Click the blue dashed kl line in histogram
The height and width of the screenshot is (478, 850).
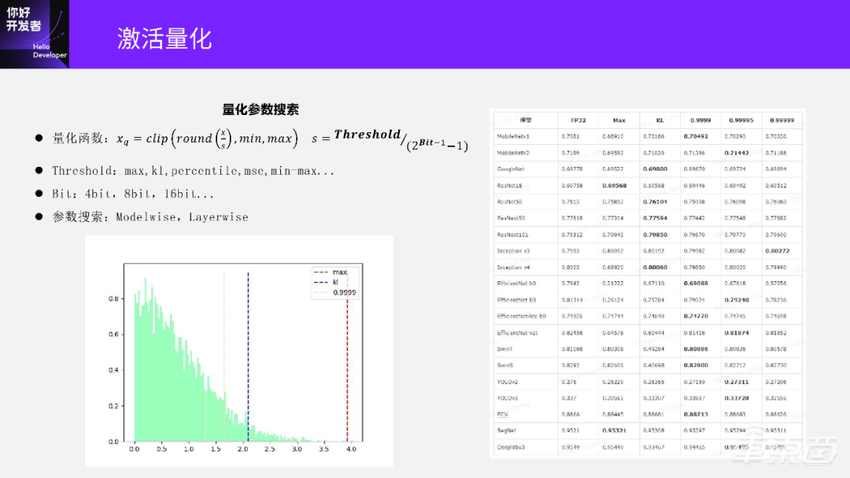coord(247,360)
